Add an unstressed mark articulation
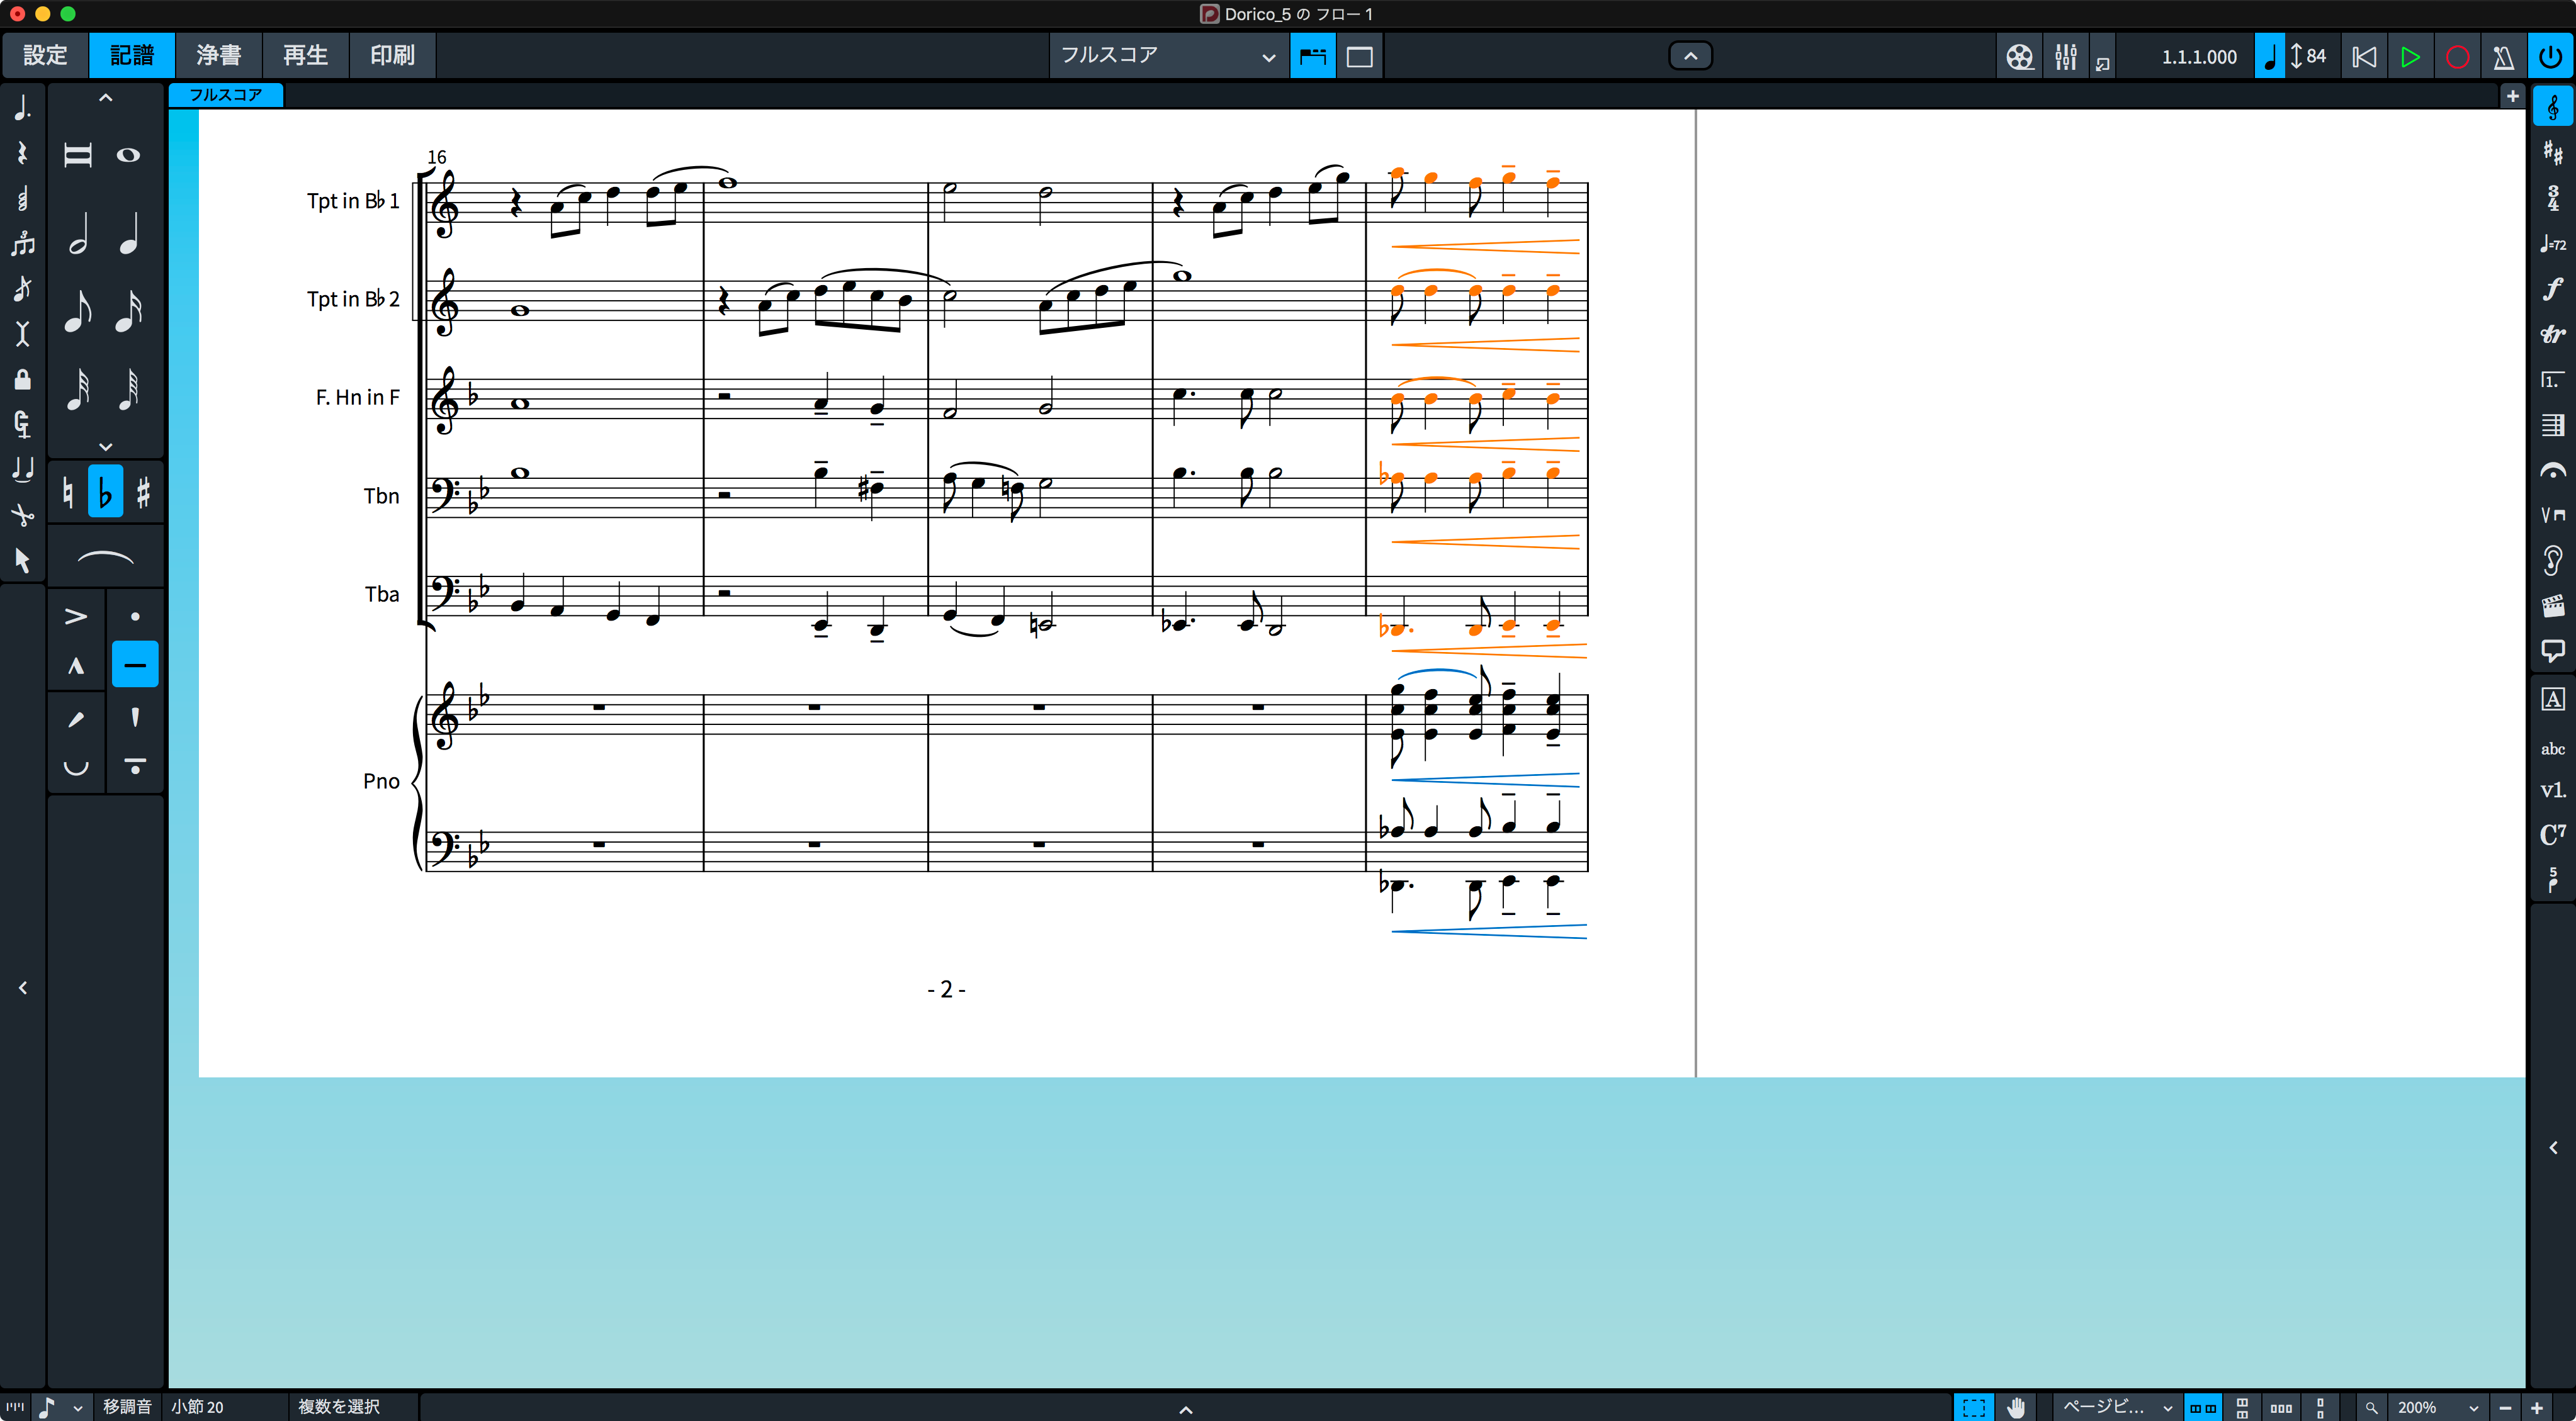The height and width of the screenshot is (1421, 2576). [76, 767]
